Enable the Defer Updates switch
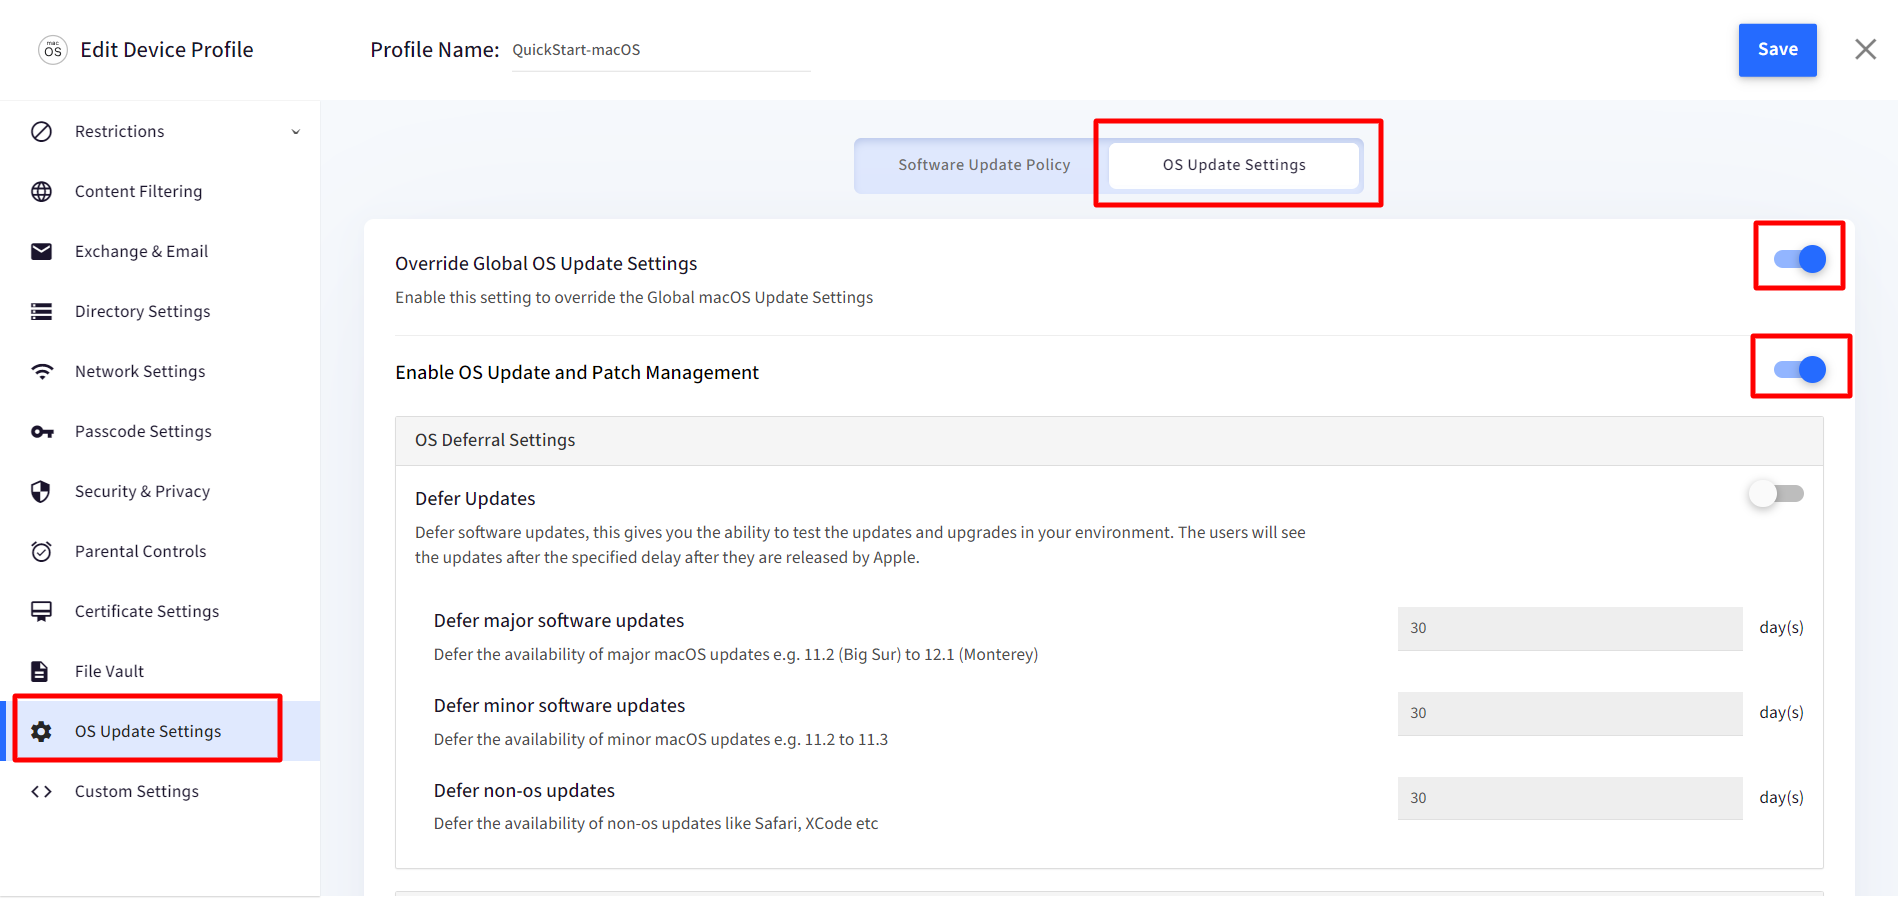The height and width of the screenshot is (902, 1898). [1776, 493]
